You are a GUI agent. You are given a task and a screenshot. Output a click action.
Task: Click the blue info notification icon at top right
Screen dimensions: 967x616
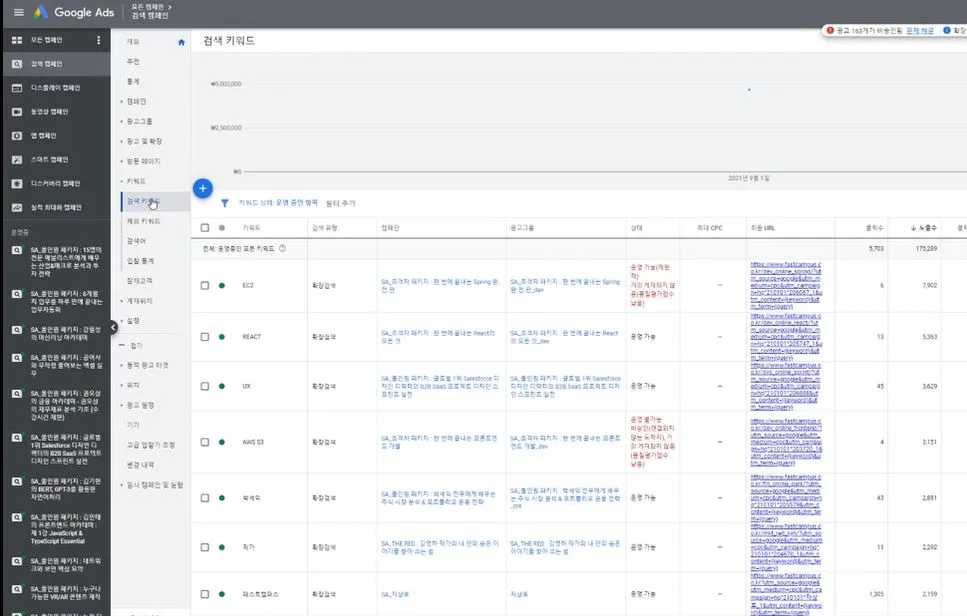point(947,30)
